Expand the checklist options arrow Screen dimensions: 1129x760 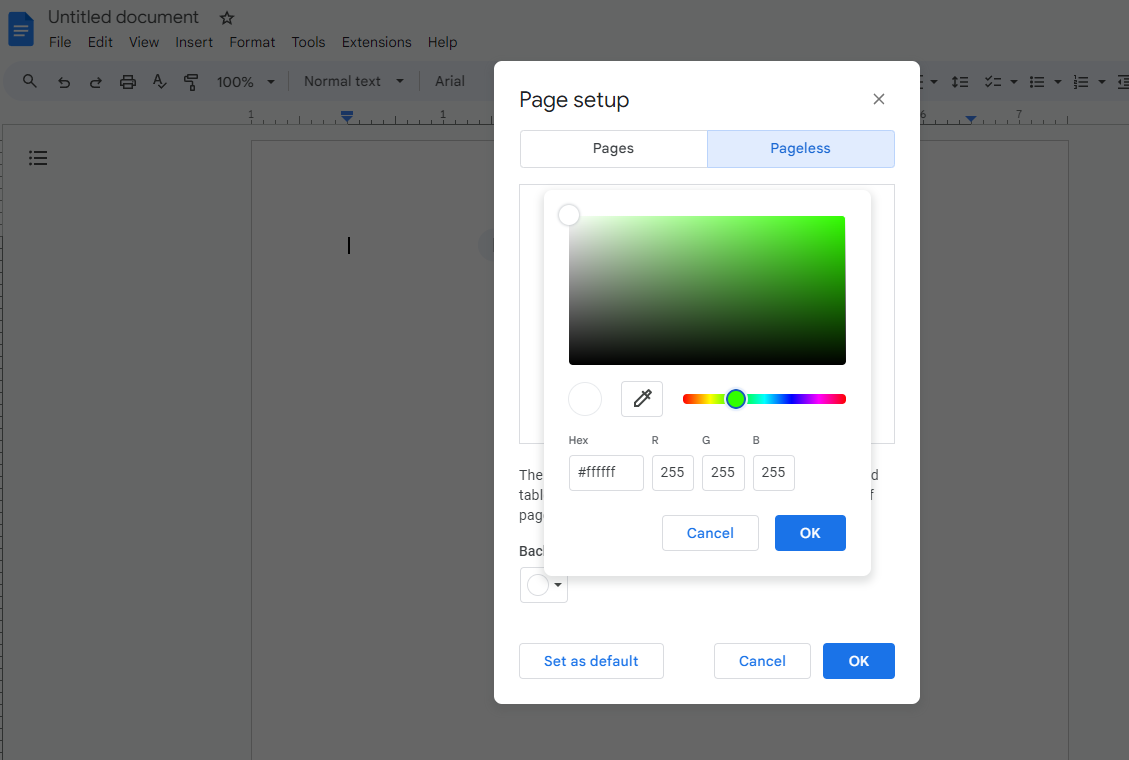pyautogui.click(x=1014, y=82)
